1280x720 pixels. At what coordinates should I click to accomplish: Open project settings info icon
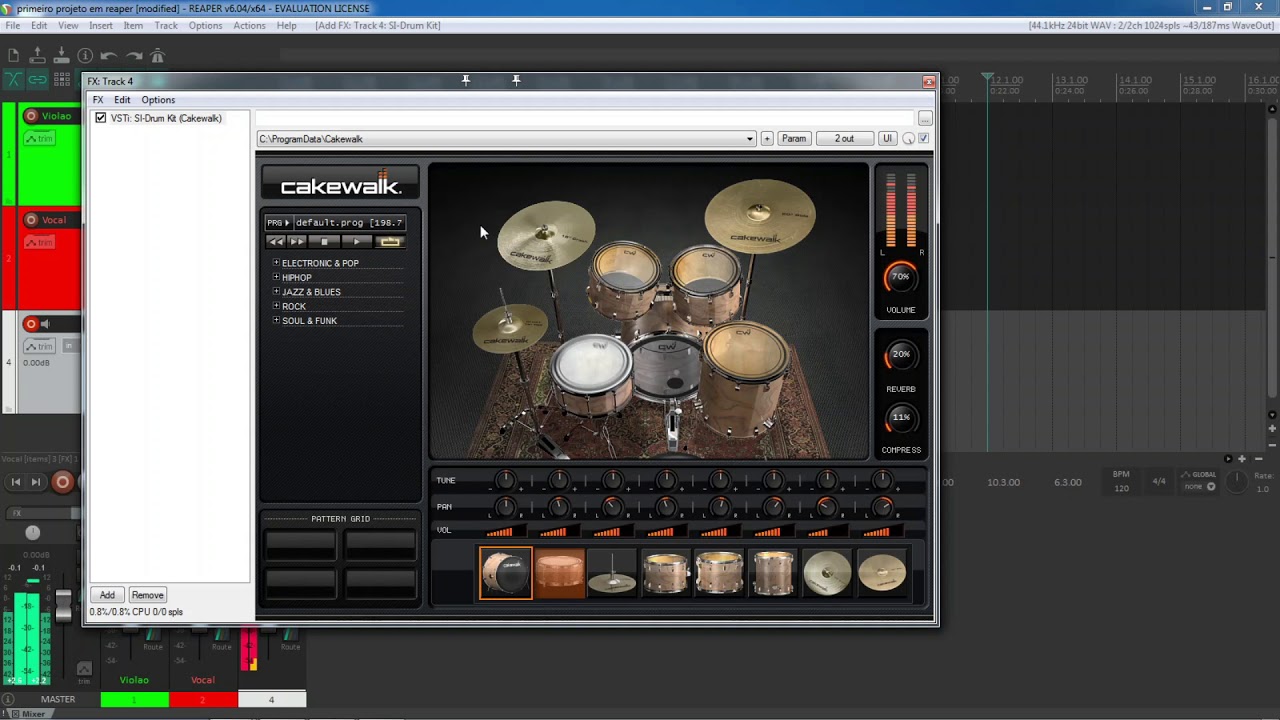tap(85, 56)
